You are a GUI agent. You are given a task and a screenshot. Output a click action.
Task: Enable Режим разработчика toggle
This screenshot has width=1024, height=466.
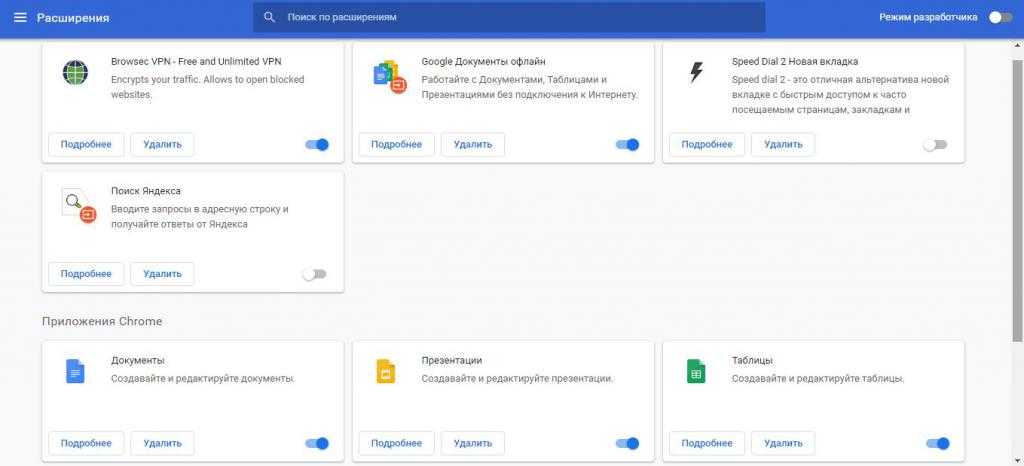coord(1000,18)
